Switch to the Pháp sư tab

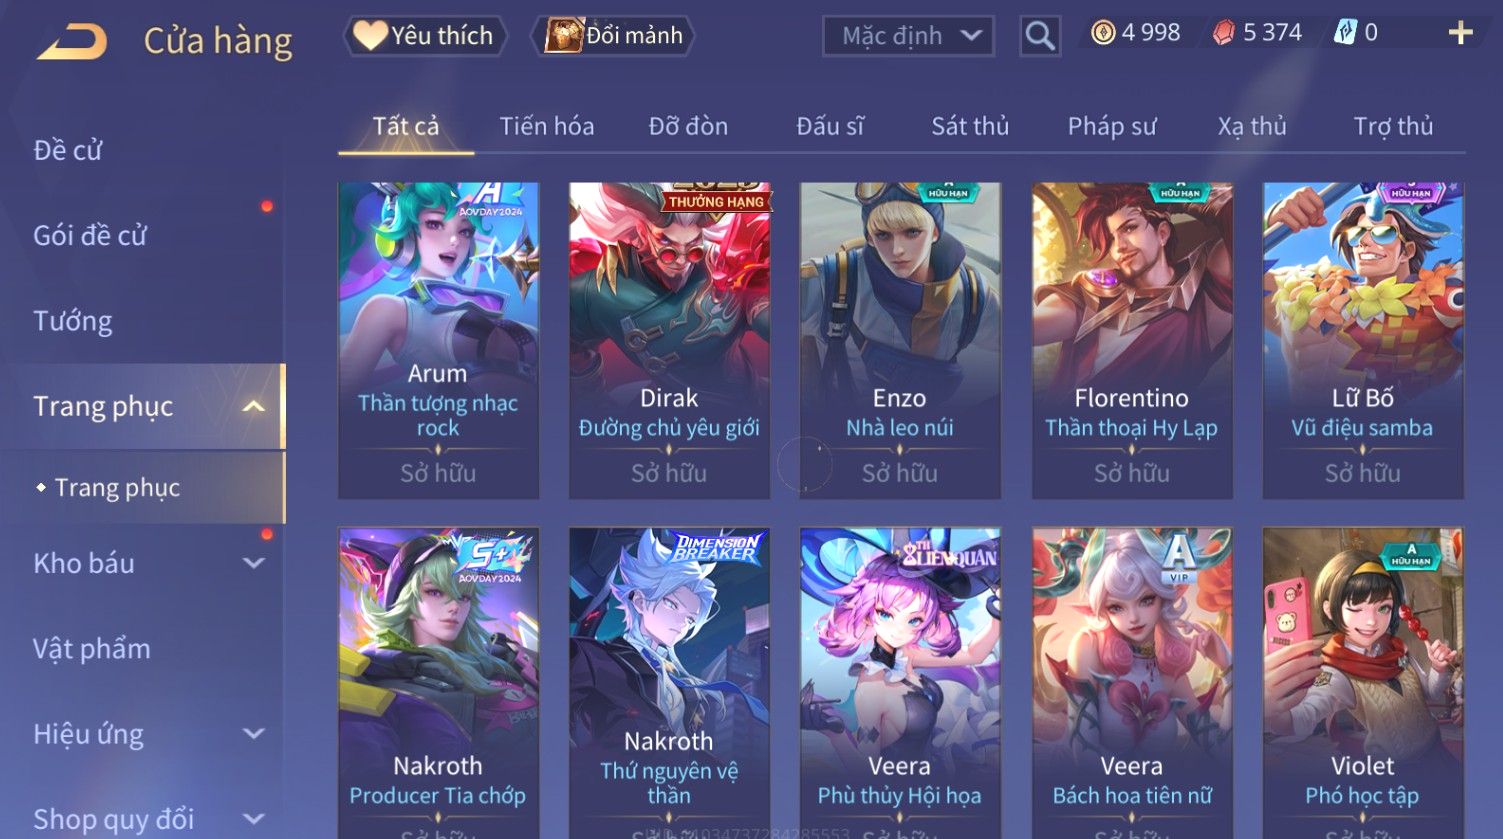point(1112,126)
